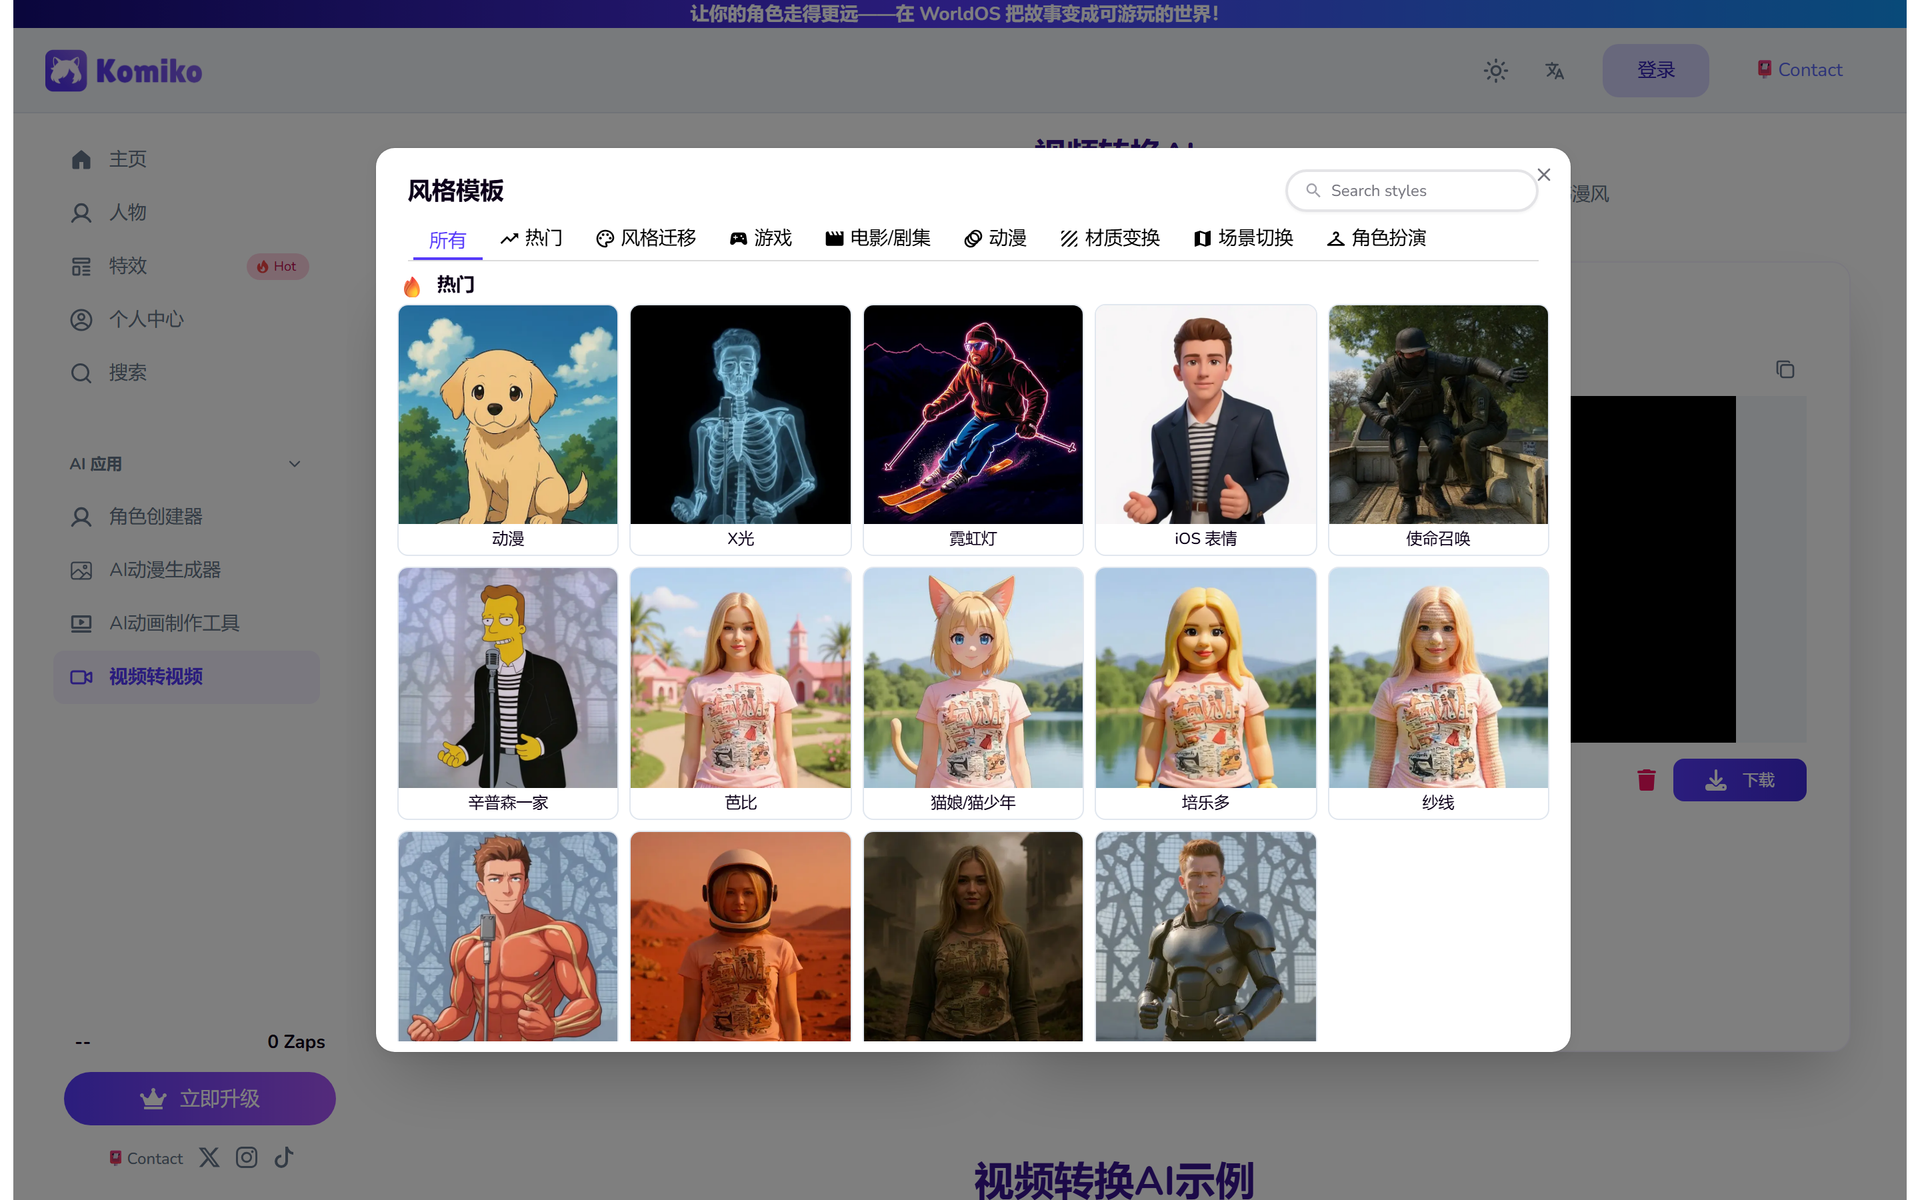Viewport: 1920px width, 1200px height.
Task: Open 个人中心 in sidebar
Action: pos(186,319)
